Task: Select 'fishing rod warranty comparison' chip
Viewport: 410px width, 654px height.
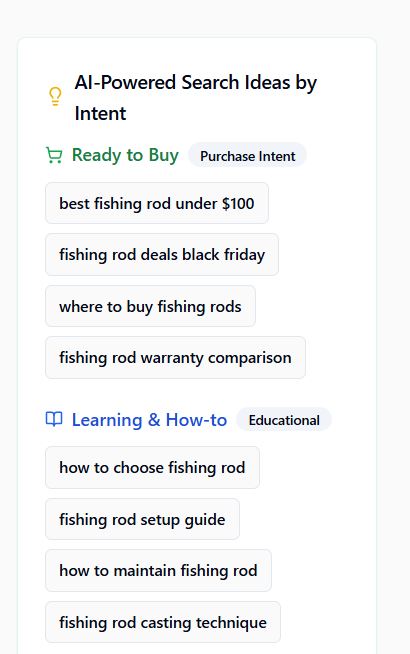Action: pos(175,357)
